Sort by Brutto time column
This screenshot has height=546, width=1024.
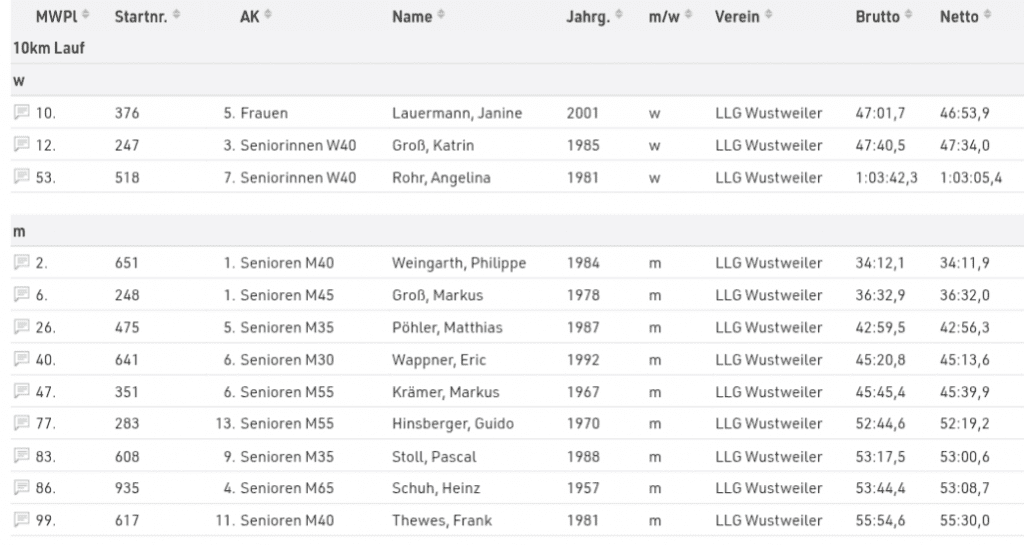[x=908, y=17]
